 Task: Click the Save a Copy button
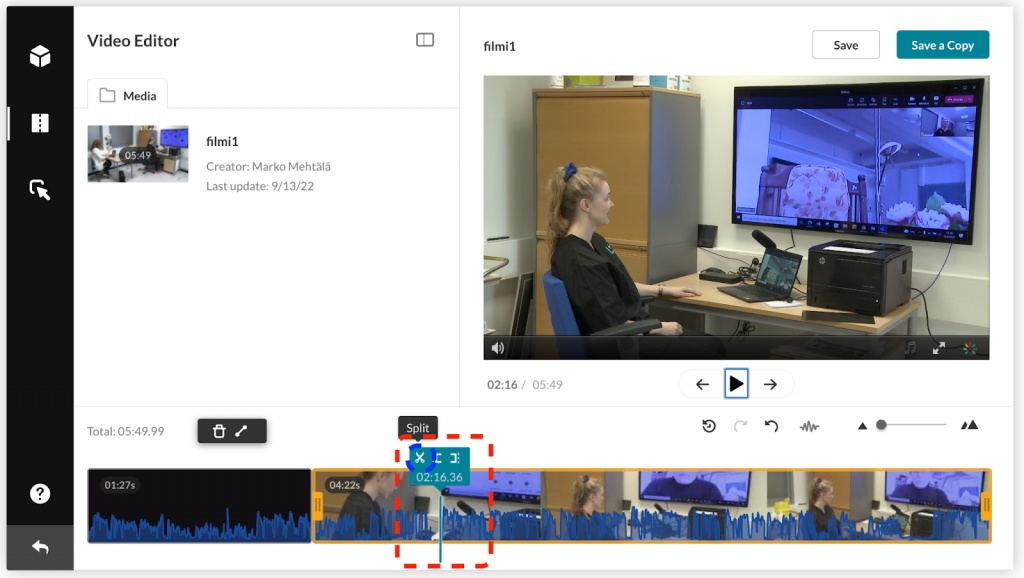click(942, 45)
